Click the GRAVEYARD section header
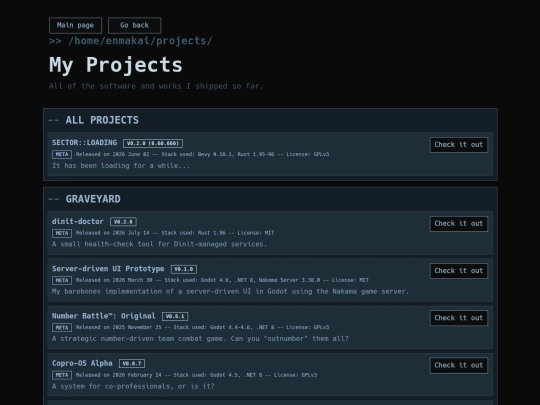Image resolution: width=540 pixels, height=405 pixels. [x=93, y=199]
